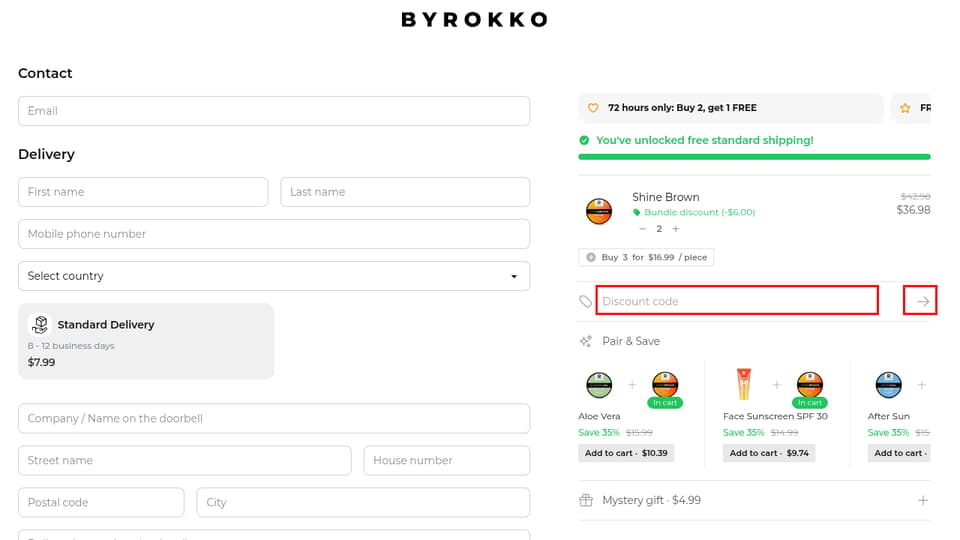Add Face Sunscreen to cart for $9.74
Screen dimensions: 960x540
point(769,453)
